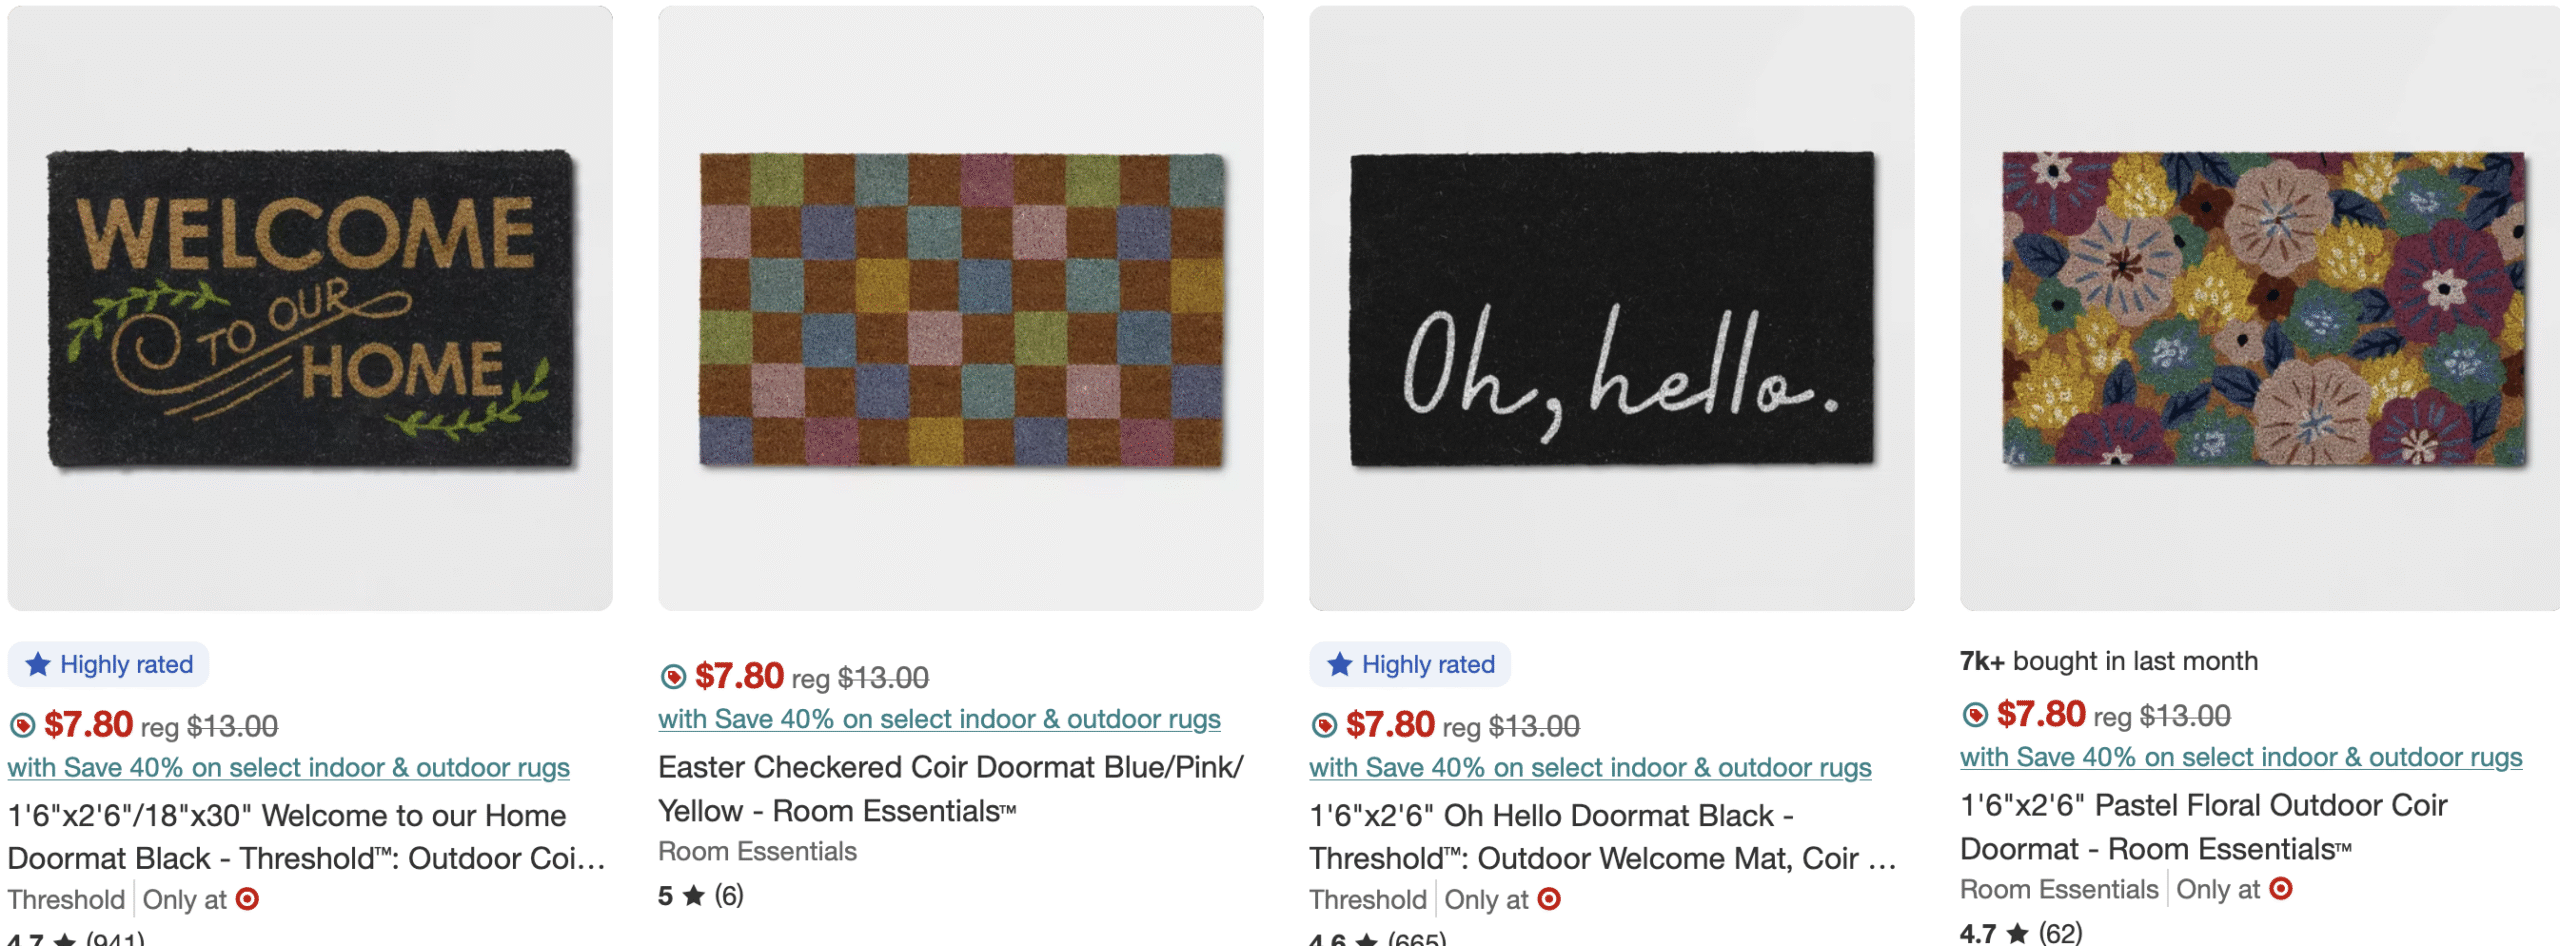This screenshot has width=2560, height=946.
Task: Click the star icon in first Highly rated badge
Action: pyautogui.click(x=38, y=663)
